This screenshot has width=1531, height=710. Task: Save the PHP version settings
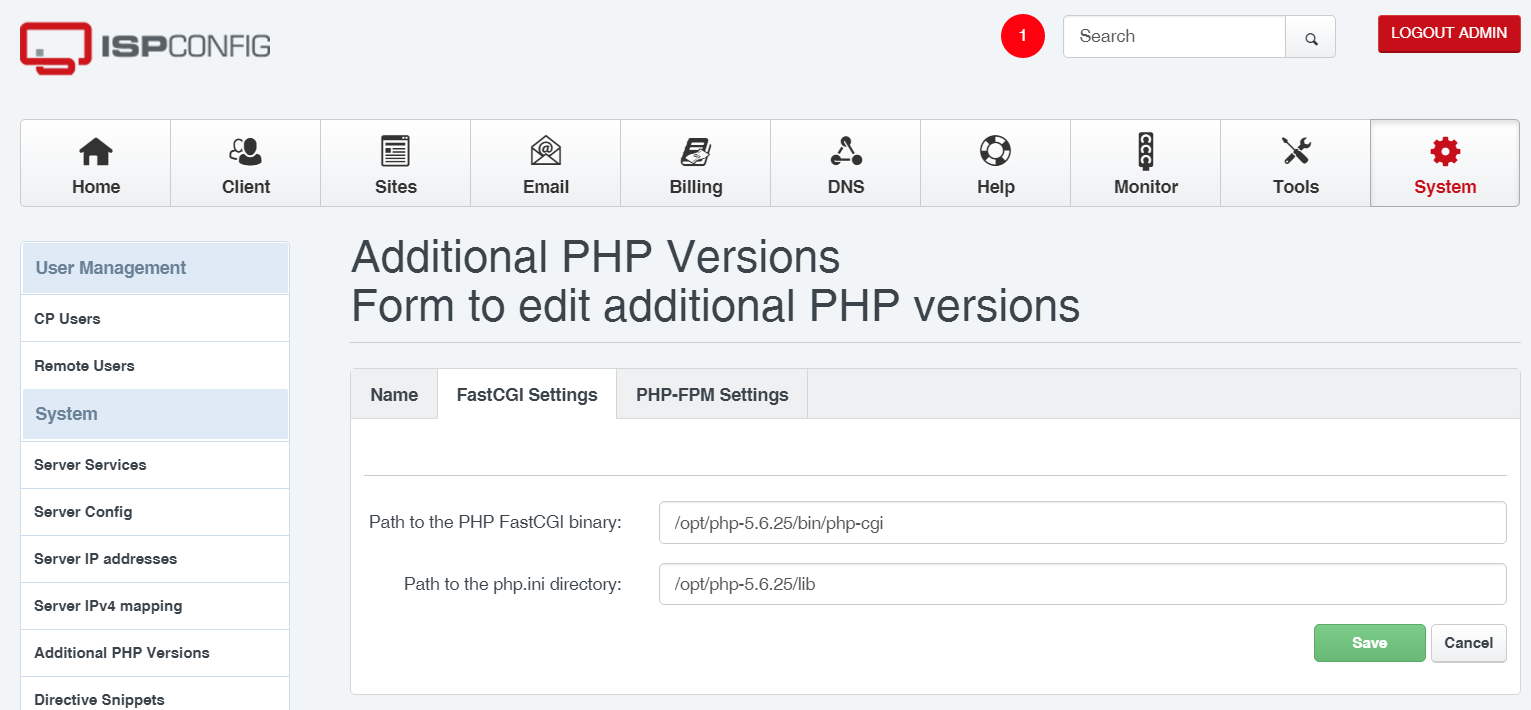pos(1369,643)
